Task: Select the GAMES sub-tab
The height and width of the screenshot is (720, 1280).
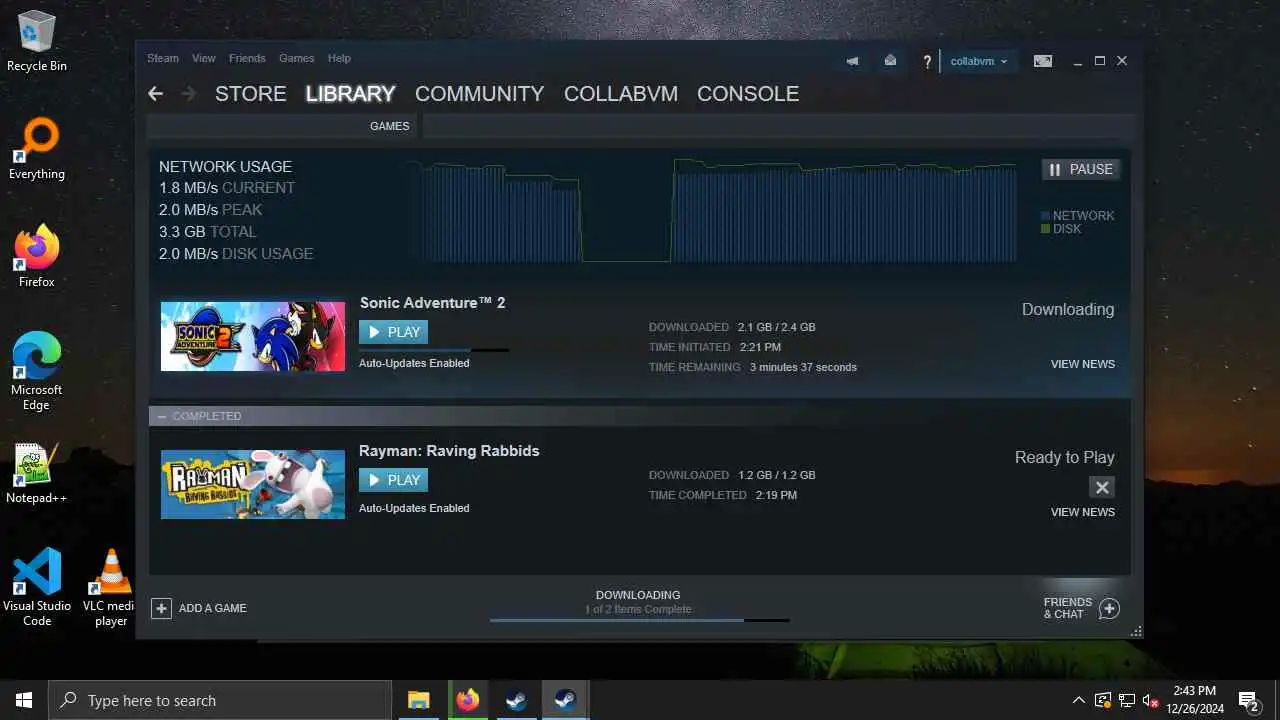Action: [390, 126]
